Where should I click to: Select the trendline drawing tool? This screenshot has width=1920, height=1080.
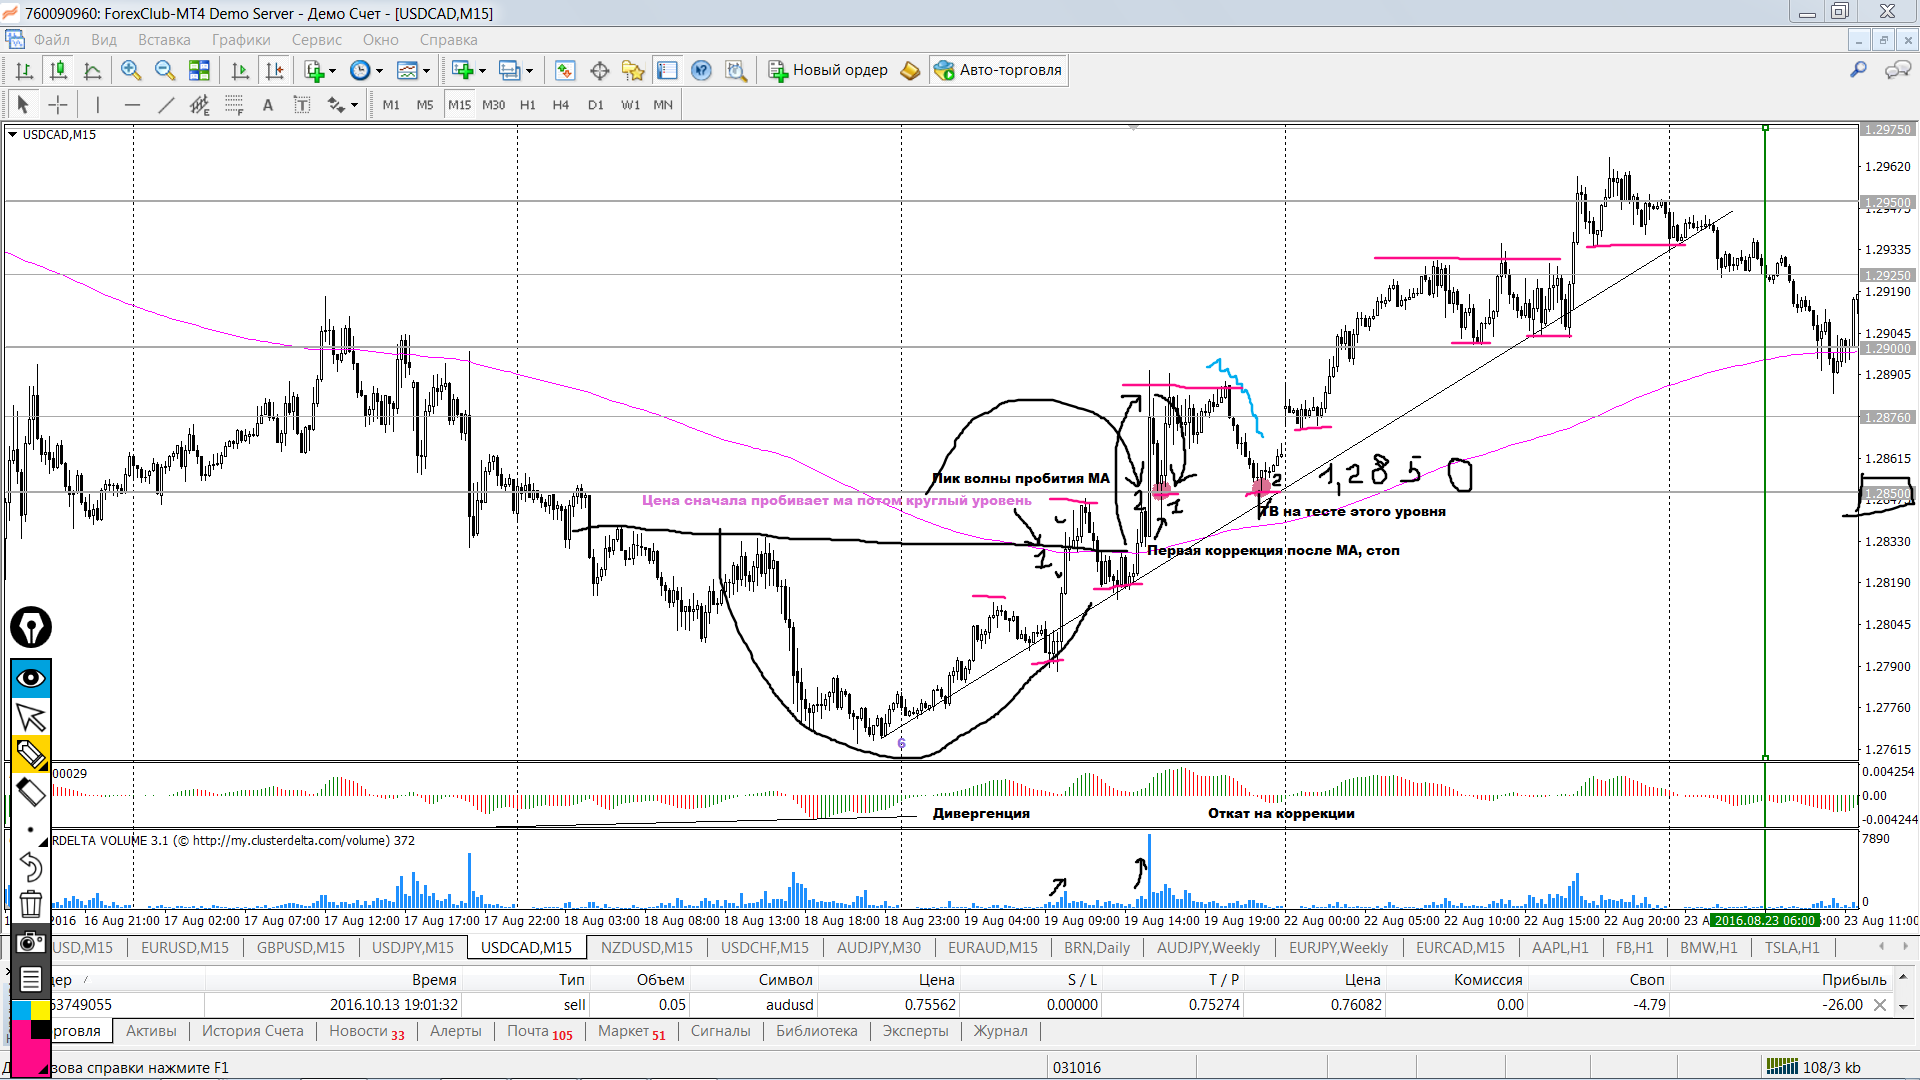click(x=166, y=104)
